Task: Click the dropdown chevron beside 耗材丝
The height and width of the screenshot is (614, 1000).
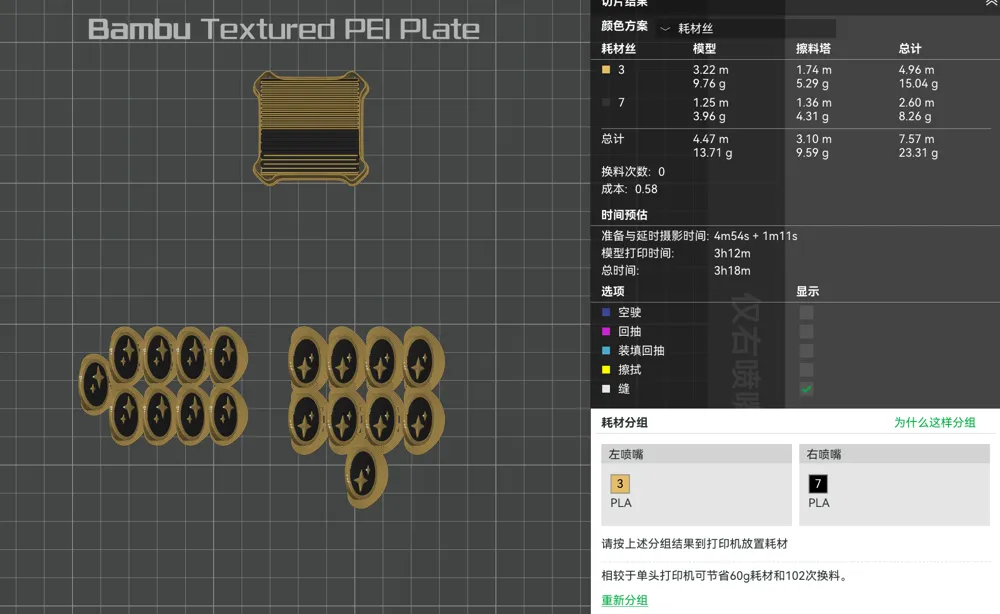Action: point(665,29)
